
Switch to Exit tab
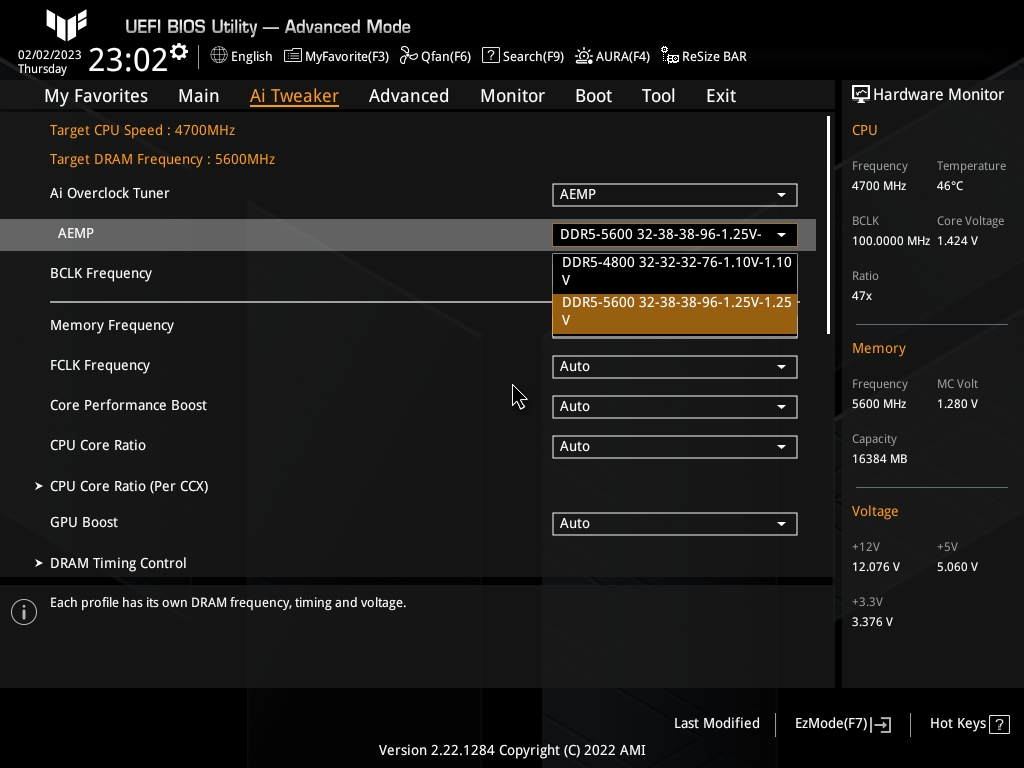tap(721, 96)
